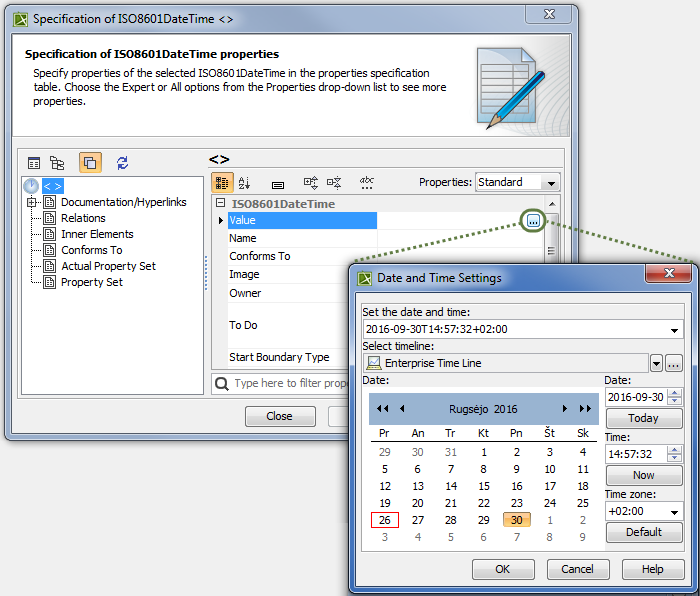The width and height of the screenshot is (700, 596).
Task: Collapse the ISO8601DateTime properties group
Action: 220,203
